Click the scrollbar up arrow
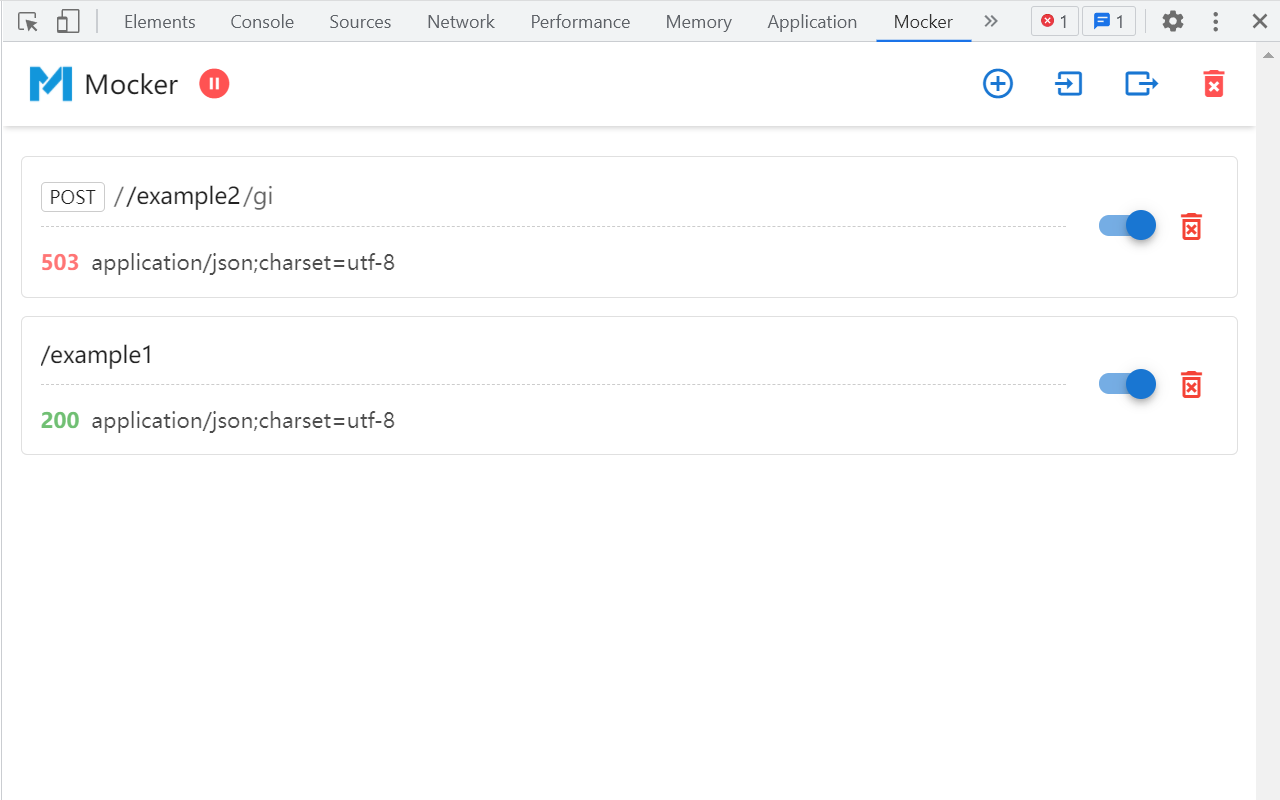This screenshot has height=800, width=1280. [x=1268, y=54]
